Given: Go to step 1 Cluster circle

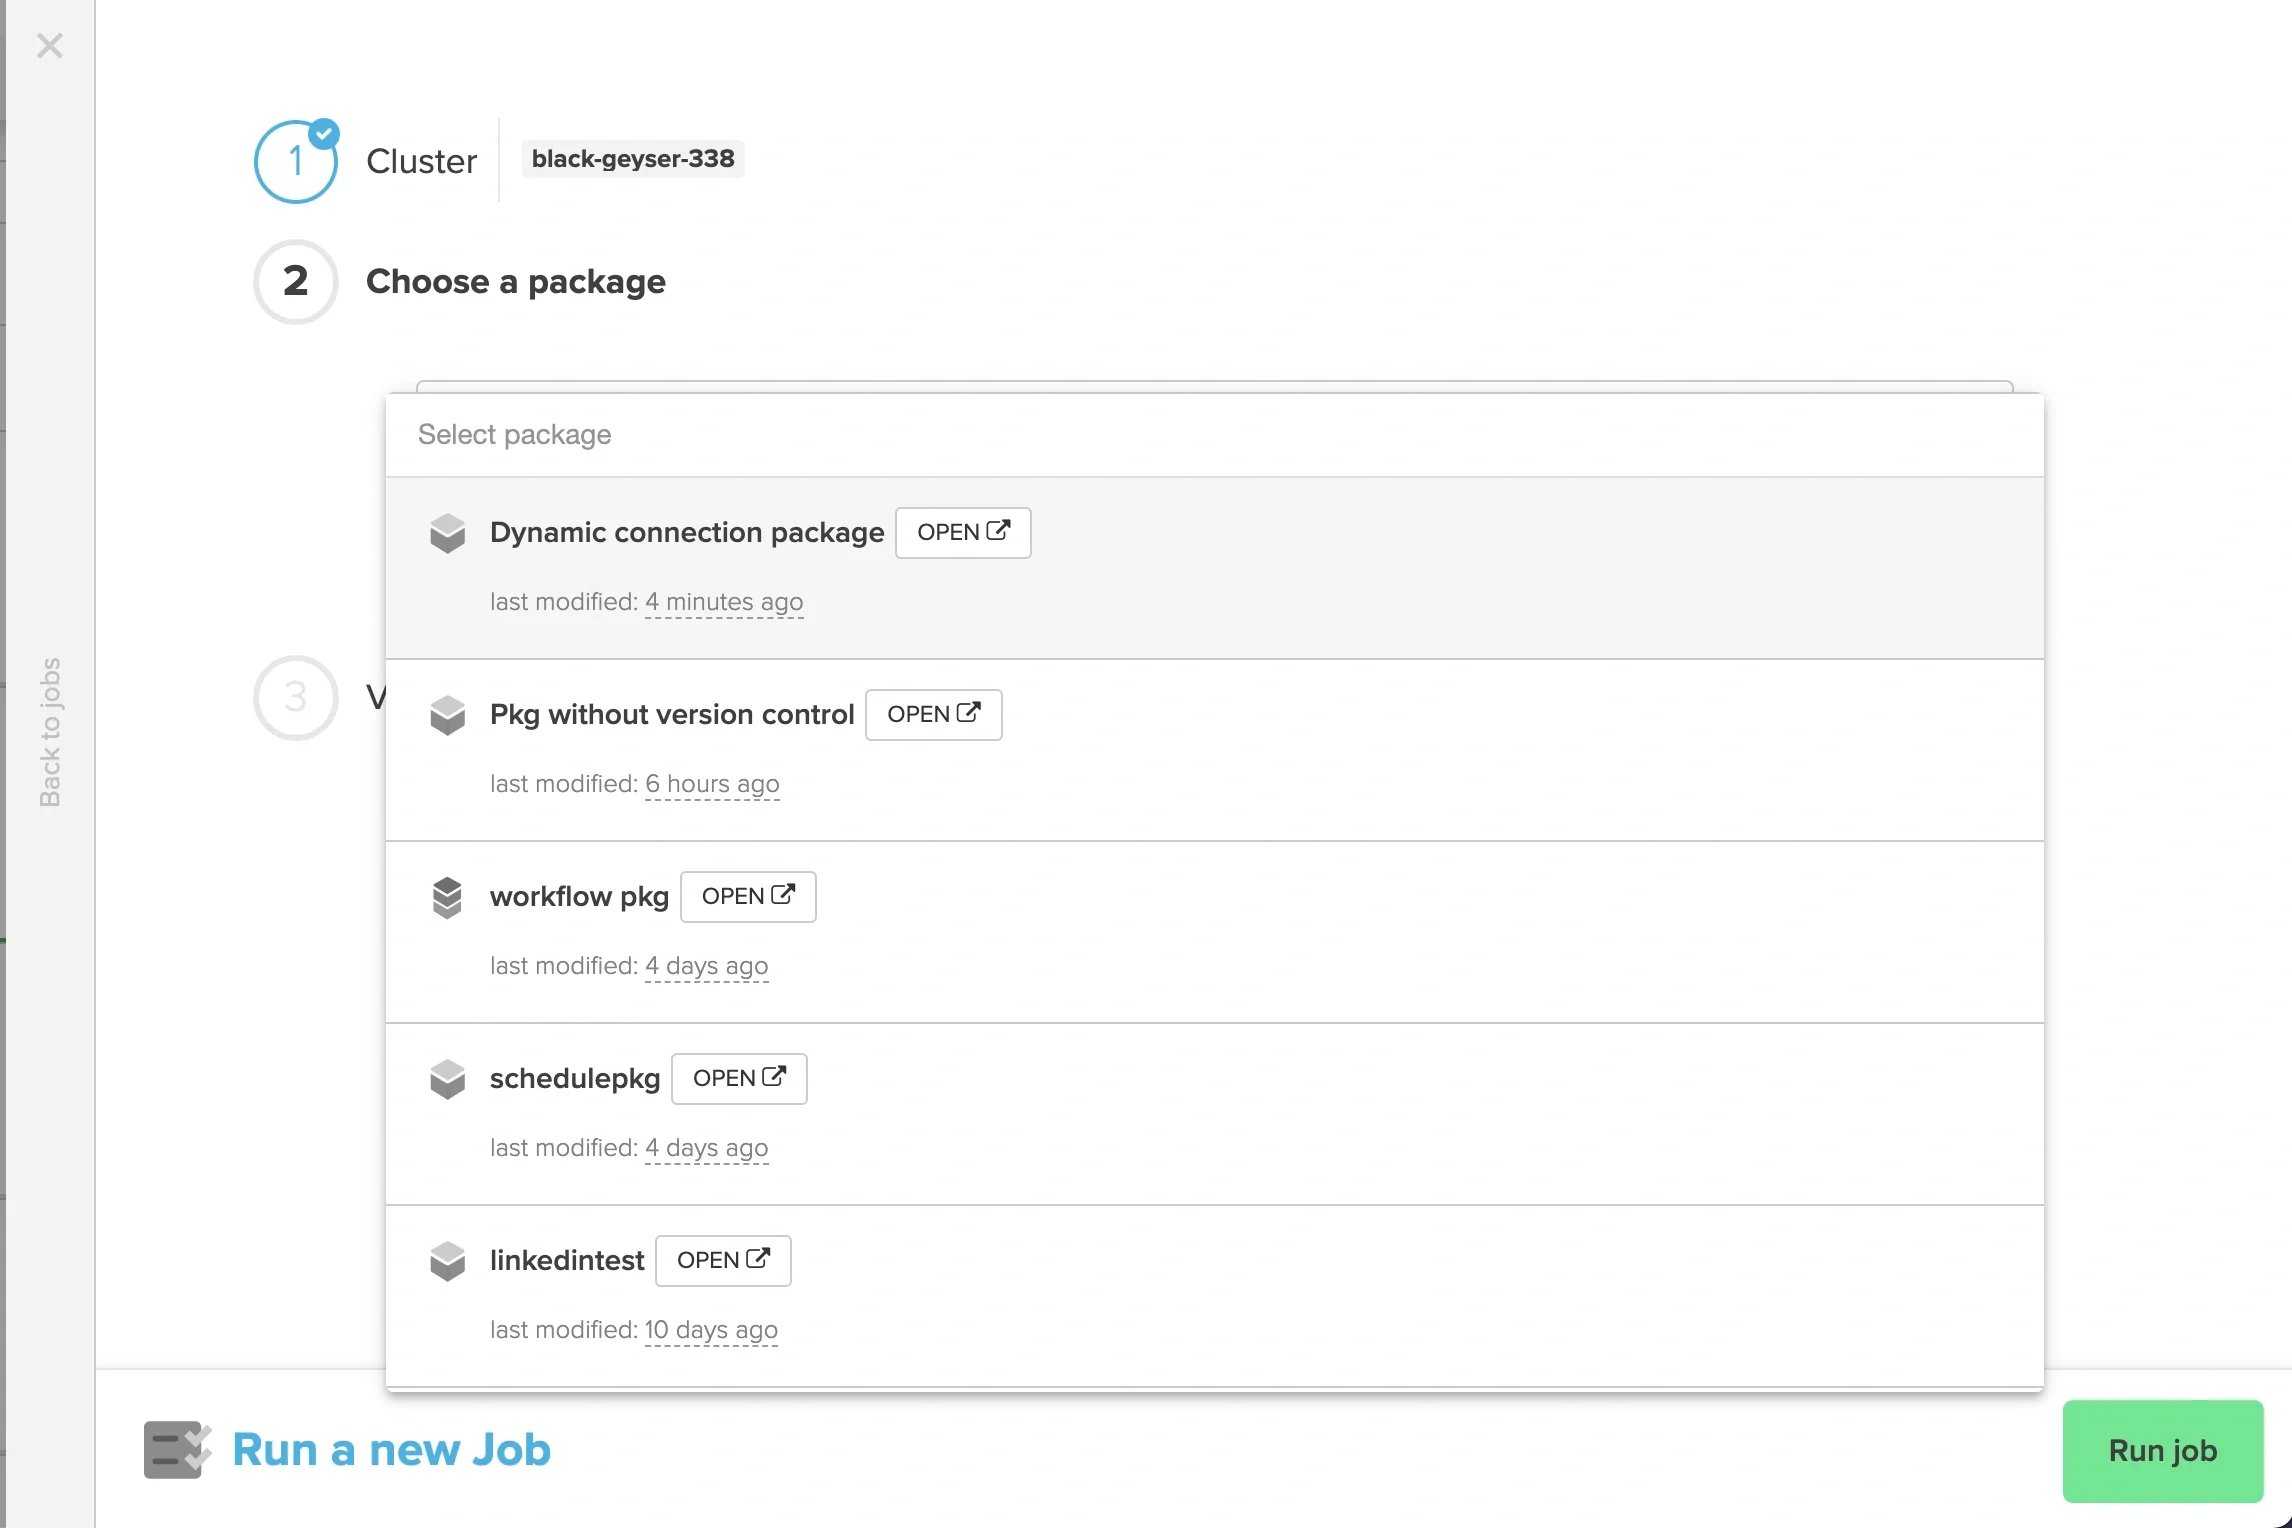Looking at the screenshot, I should pyautogui.click(x=296, y=162).
